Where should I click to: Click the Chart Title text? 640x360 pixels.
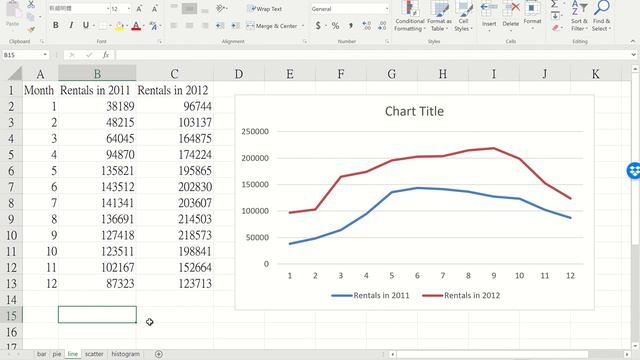click(x=414, y=111)
